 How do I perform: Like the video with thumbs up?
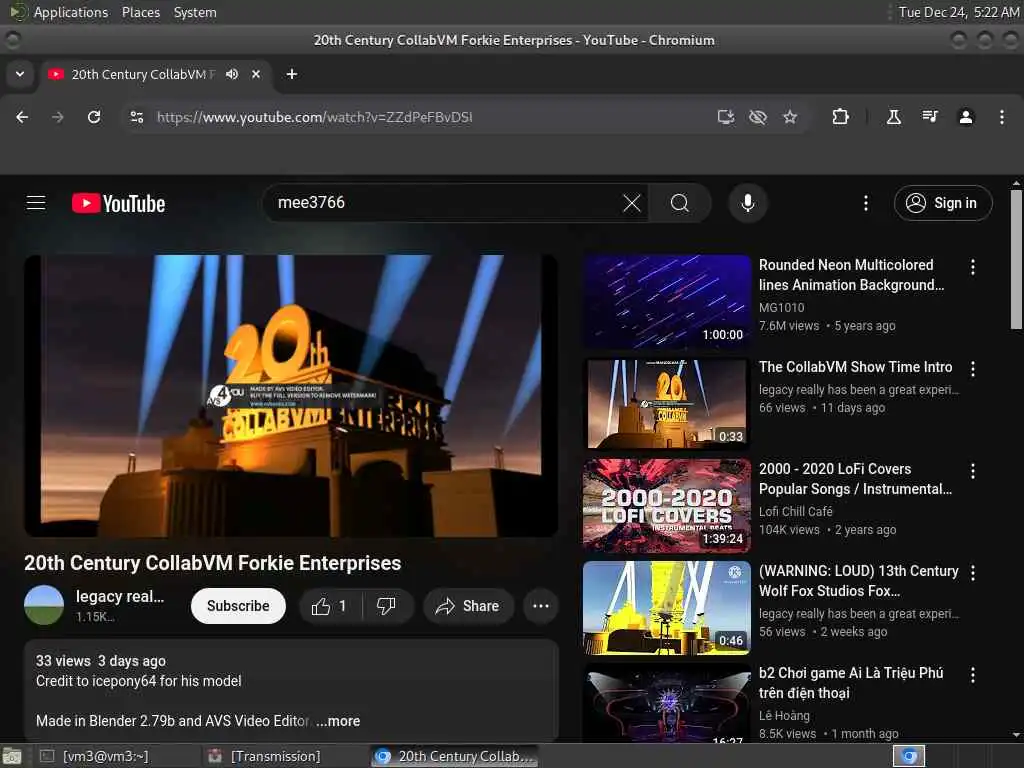click(x=330, y=606)
